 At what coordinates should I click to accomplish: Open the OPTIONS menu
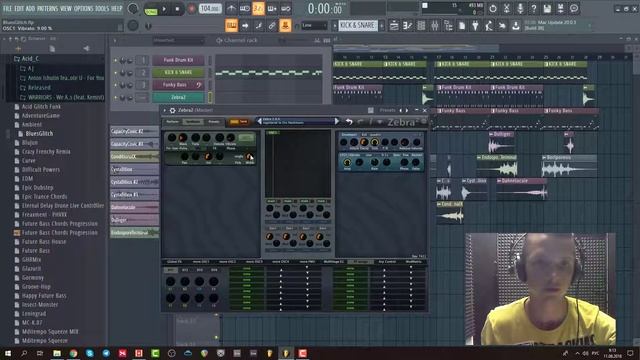(83, 9)
